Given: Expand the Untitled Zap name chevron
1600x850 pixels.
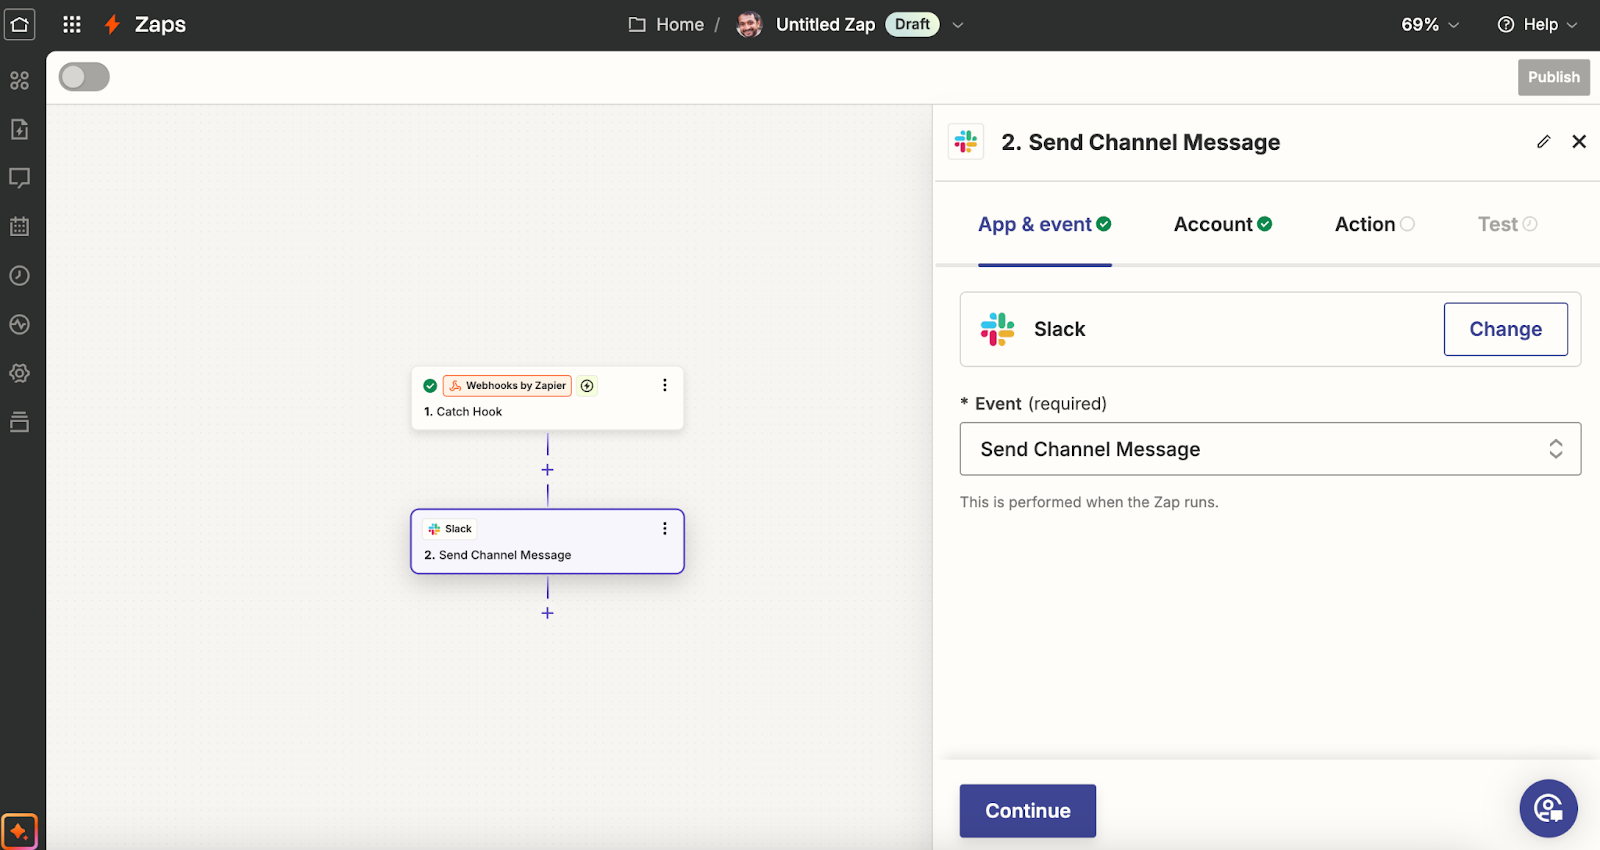Looking at the screenshot, I should click(958, 25).
